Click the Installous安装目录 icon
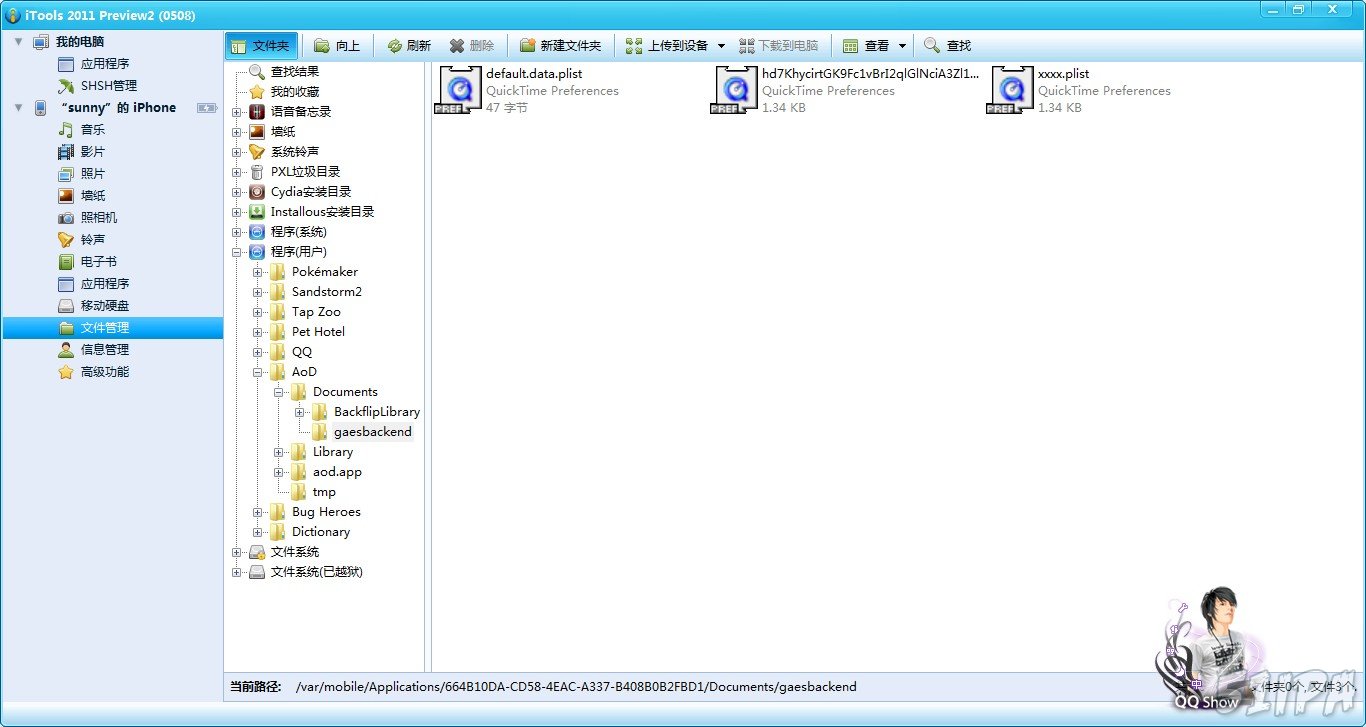The image size is (1366, 727). [x=257, y=212]
